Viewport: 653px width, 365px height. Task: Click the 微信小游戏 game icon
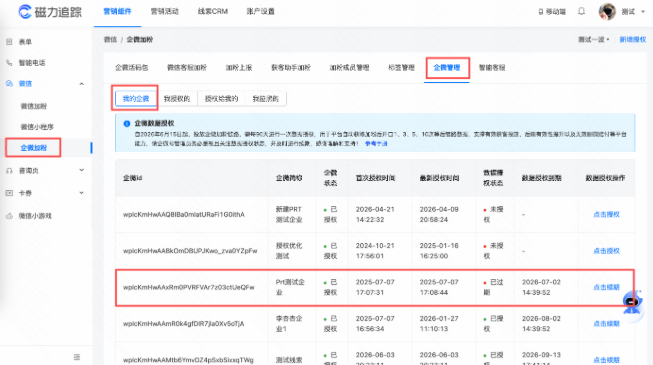click(9, 216)
